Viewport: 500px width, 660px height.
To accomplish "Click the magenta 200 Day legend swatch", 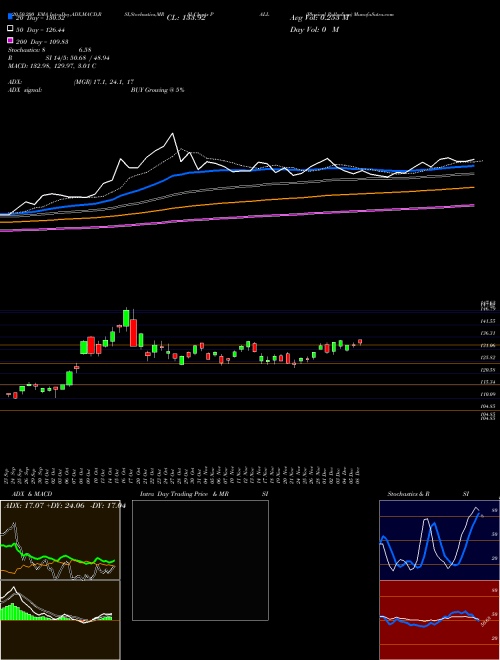I will point(10,40).
